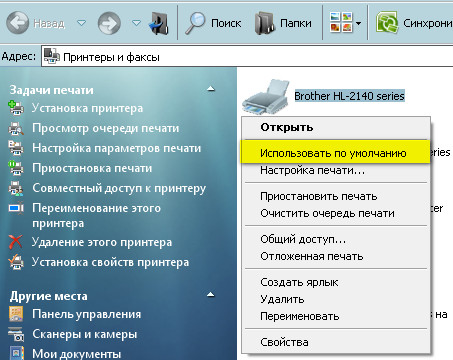Choose Создать ярлык menu item
The height and width of the screenshot is (360, 453).
tap(336, 282)
